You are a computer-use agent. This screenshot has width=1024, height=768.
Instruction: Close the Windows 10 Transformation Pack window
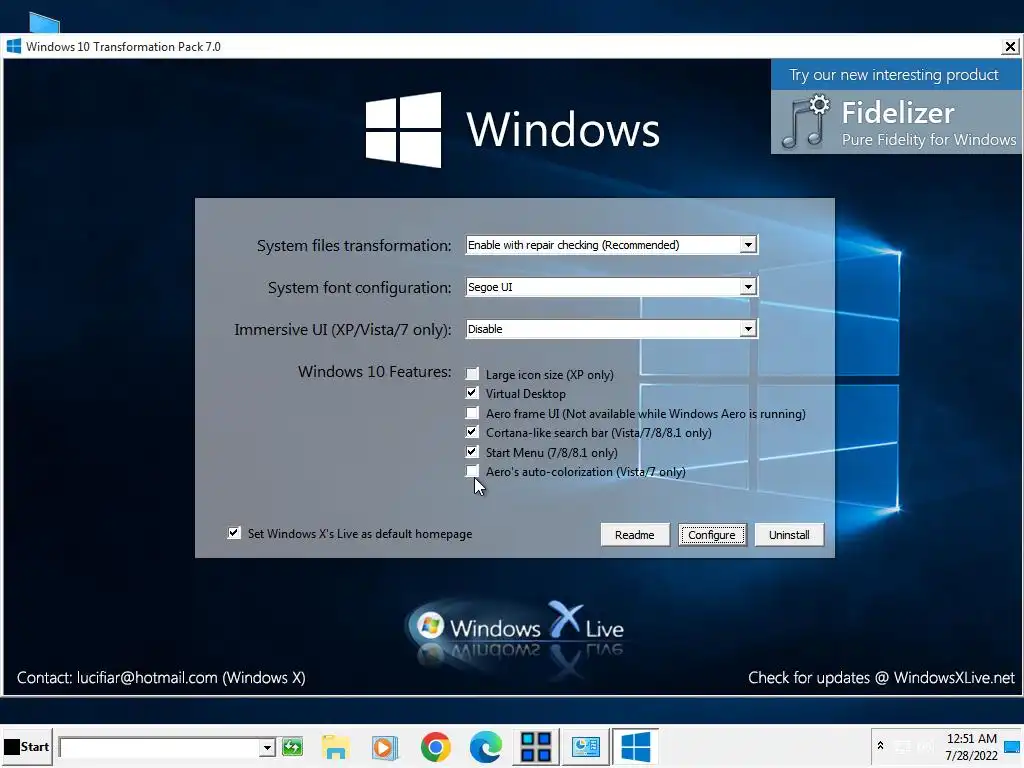[x=1010, y=46]
